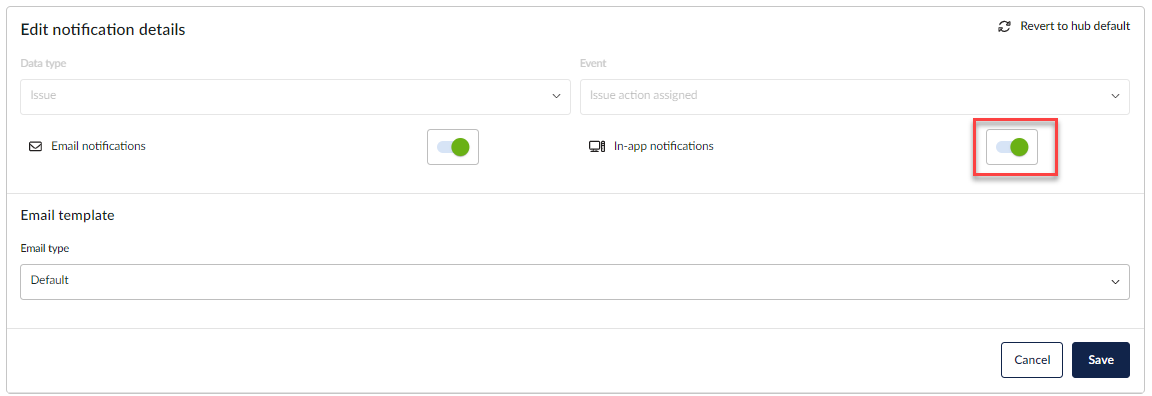Select the Issue data type field

point(295,97)
